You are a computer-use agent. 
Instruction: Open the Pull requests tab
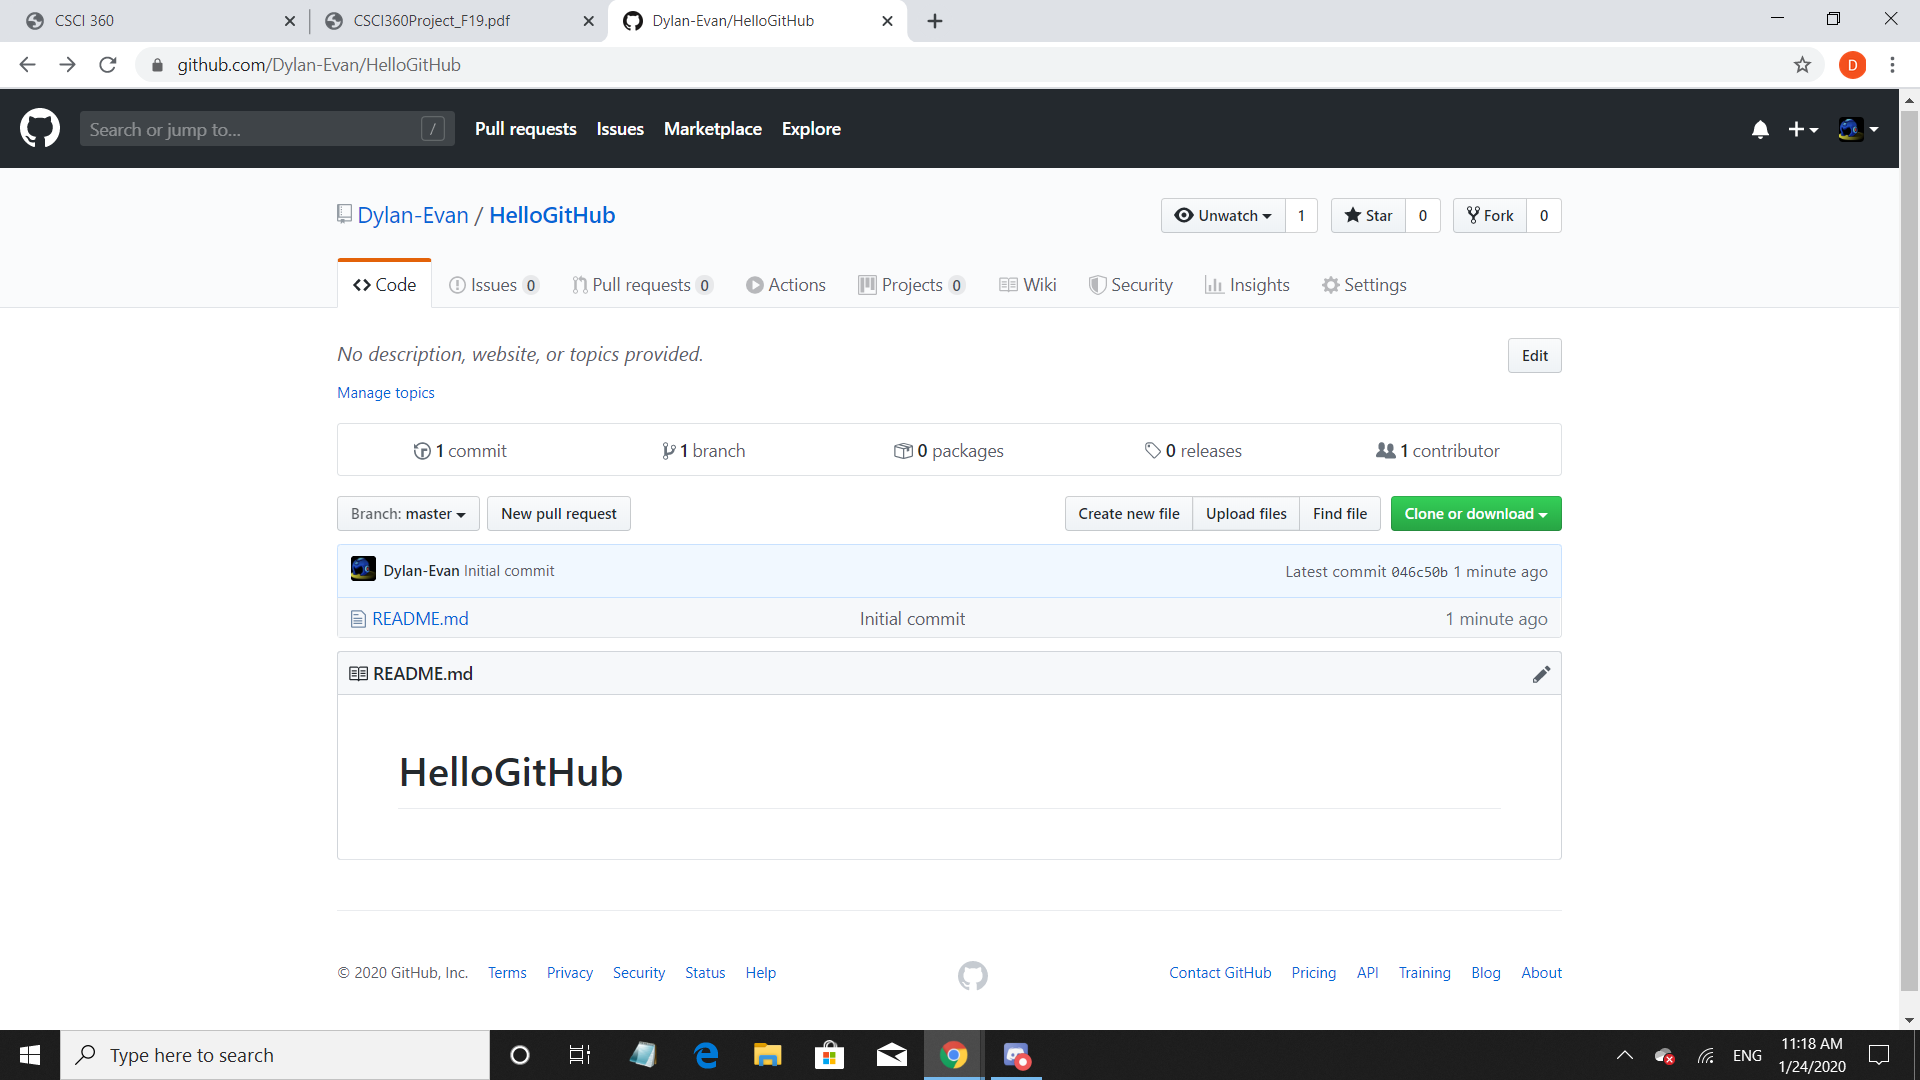tap(641, 285)
